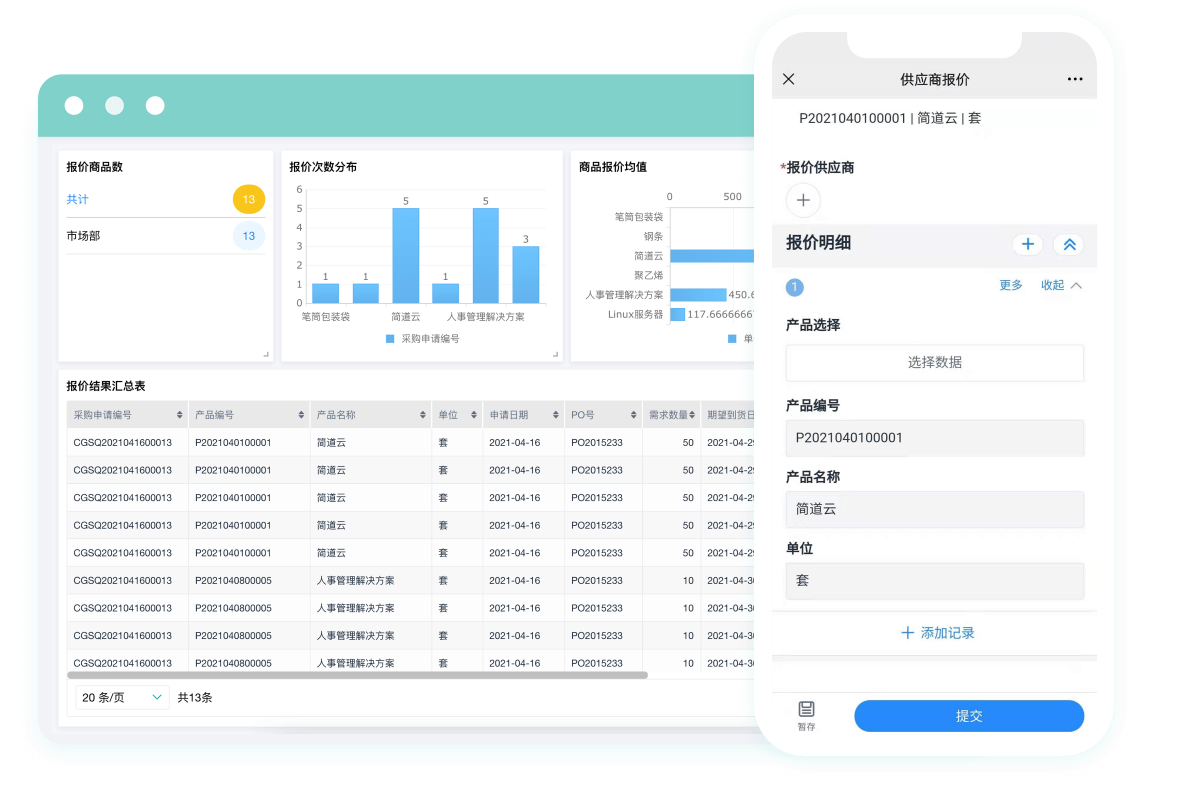The height and width of the screenshot is (792, 1184).
Task: Submit the form with 提交
Action: tap(969, 716)
